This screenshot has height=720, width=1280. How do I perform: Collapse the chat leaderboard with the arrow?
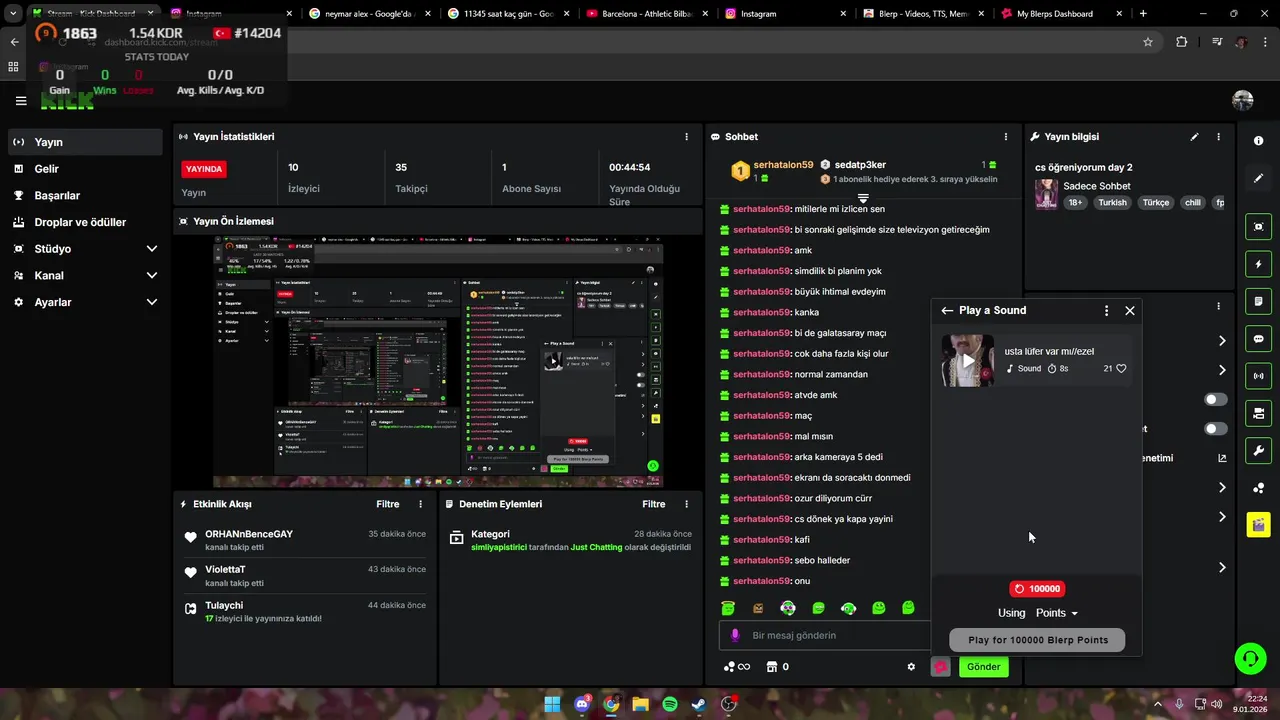[x=863, y=199]
